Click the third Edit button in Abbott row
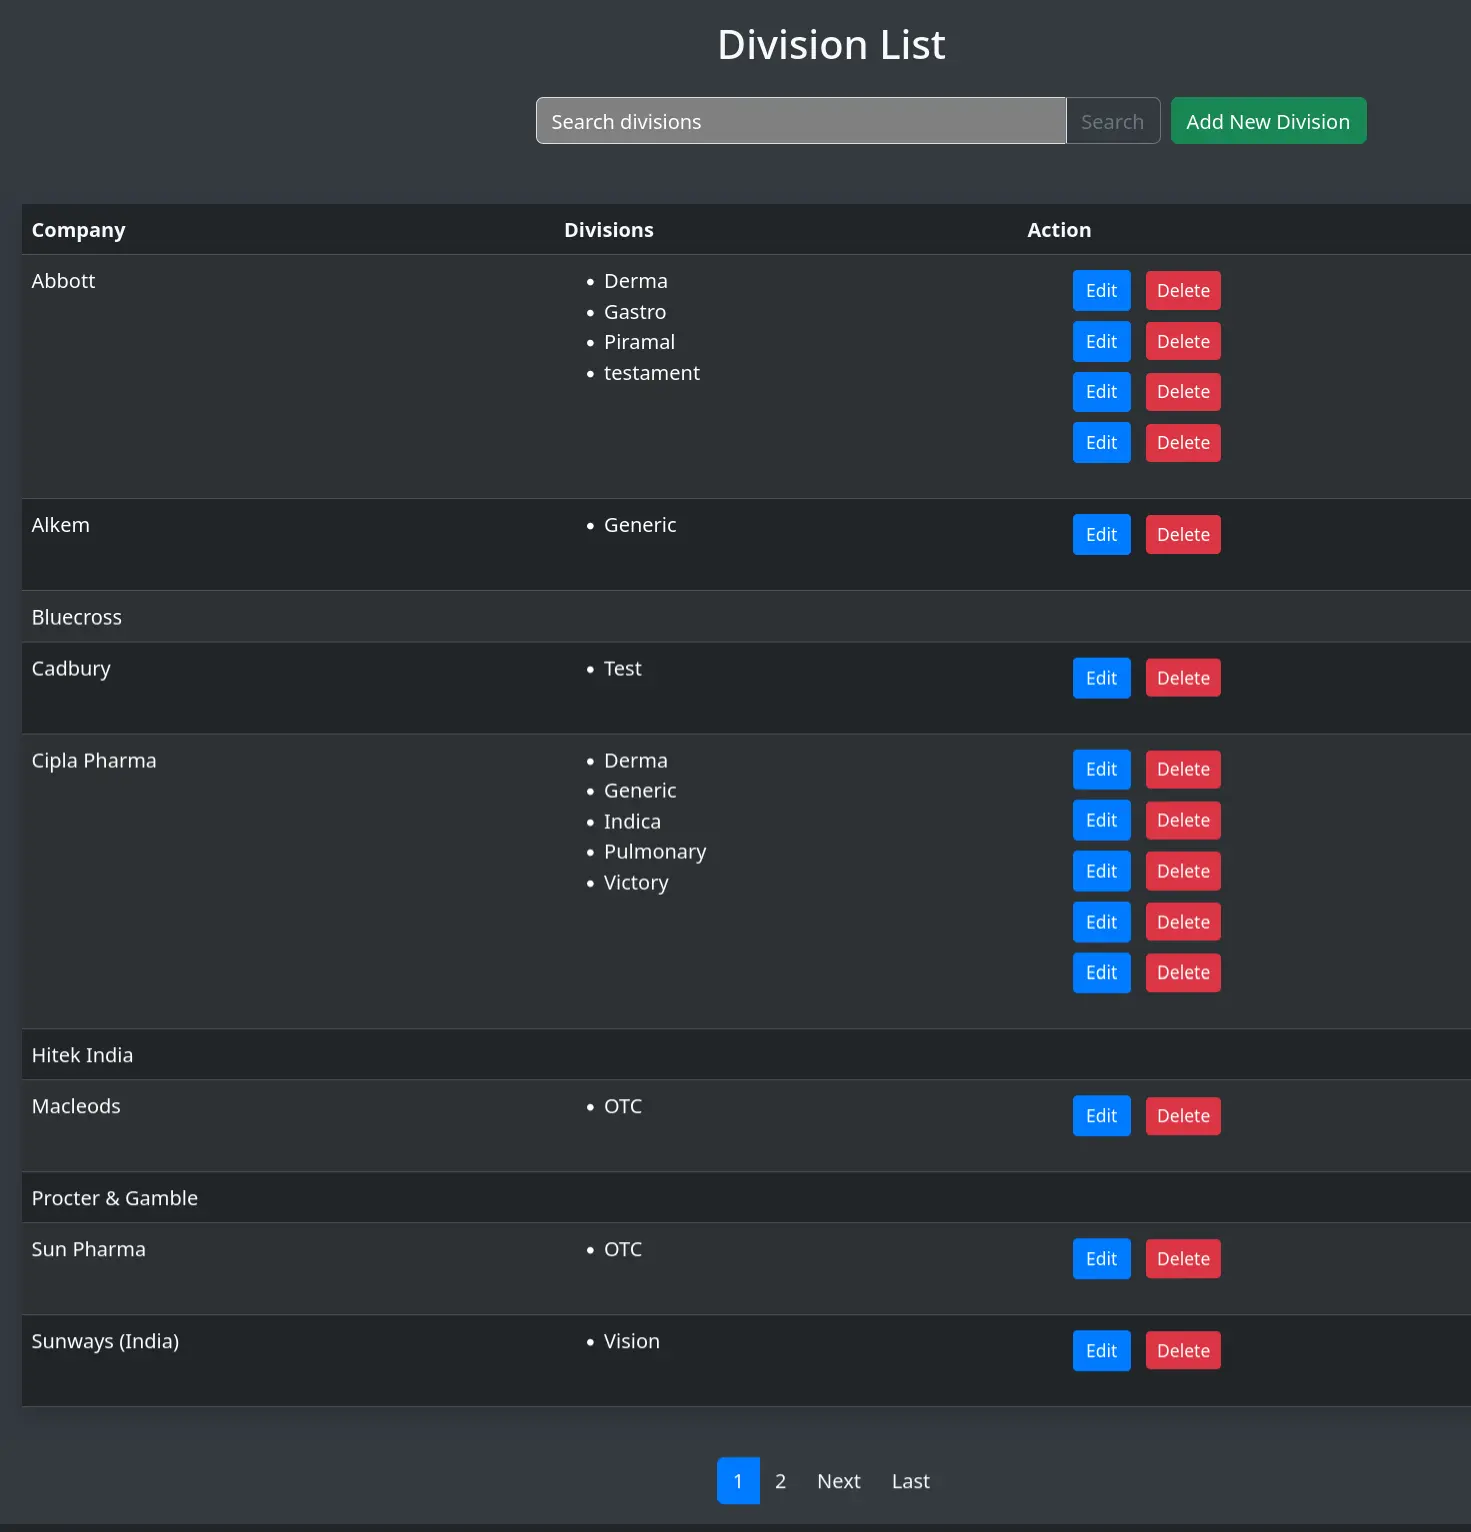The height and width of the screenshot is (1532, 1471). pyautogui.click(x=1101, y=392)
